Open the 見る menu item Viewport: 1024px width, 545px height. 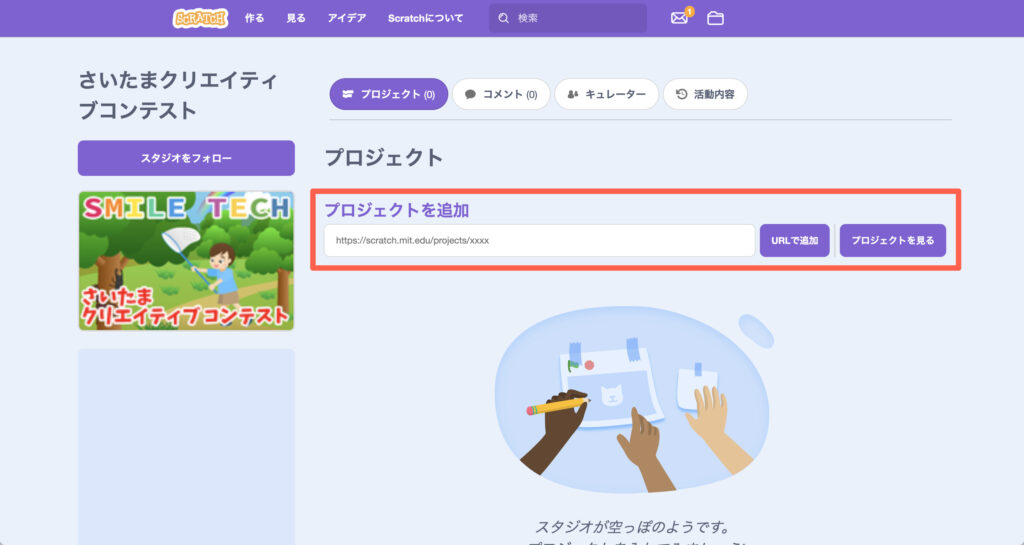pos(296,18)
